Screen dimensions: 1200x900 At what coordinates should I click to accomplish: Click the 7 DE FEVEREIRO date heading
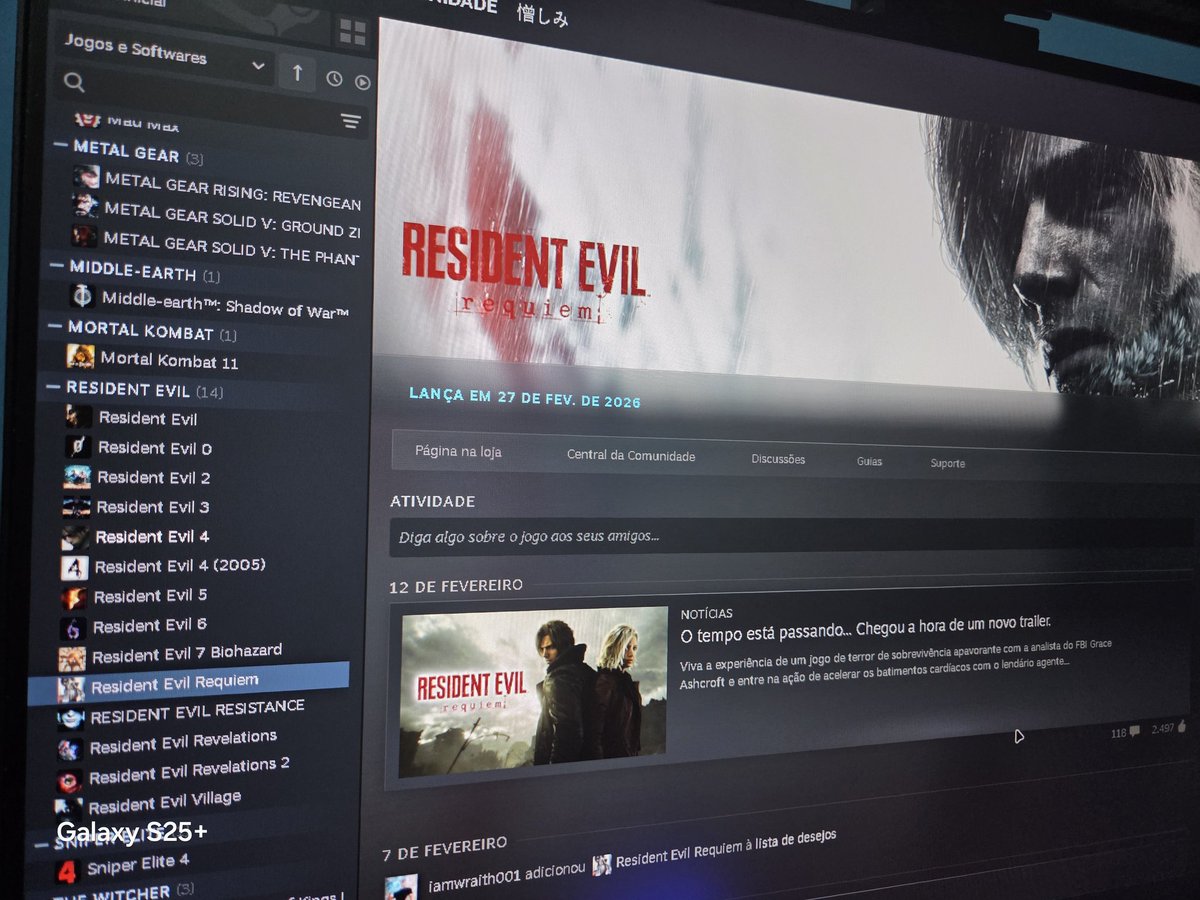click(444, 849)
